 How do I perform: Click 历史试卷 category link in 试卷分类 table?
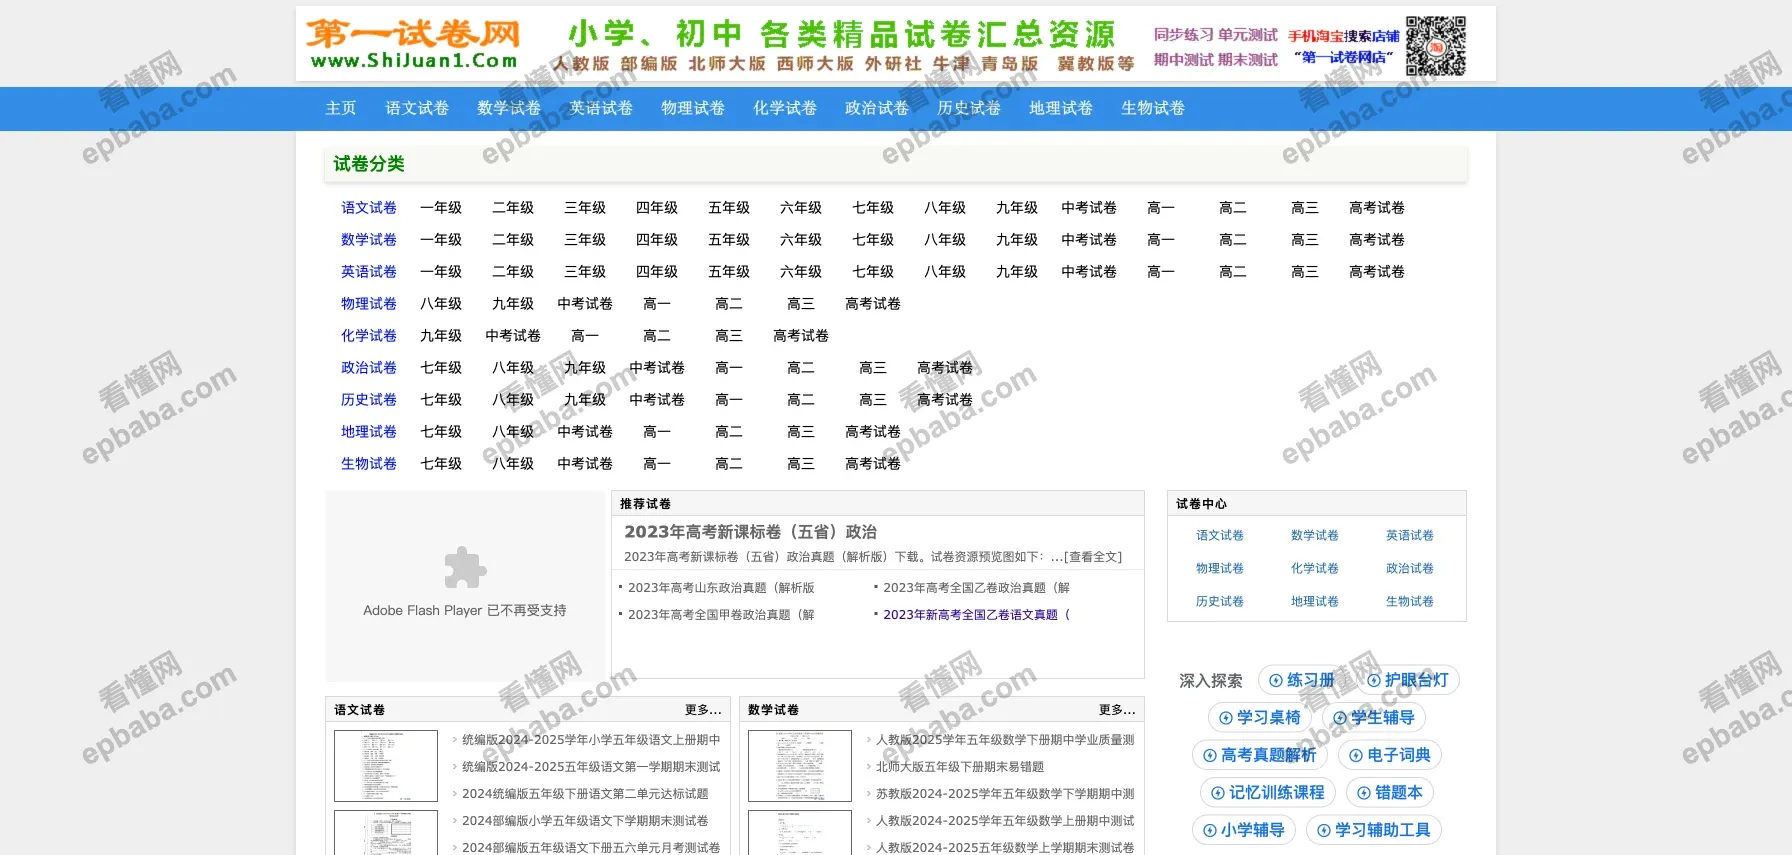369,400
